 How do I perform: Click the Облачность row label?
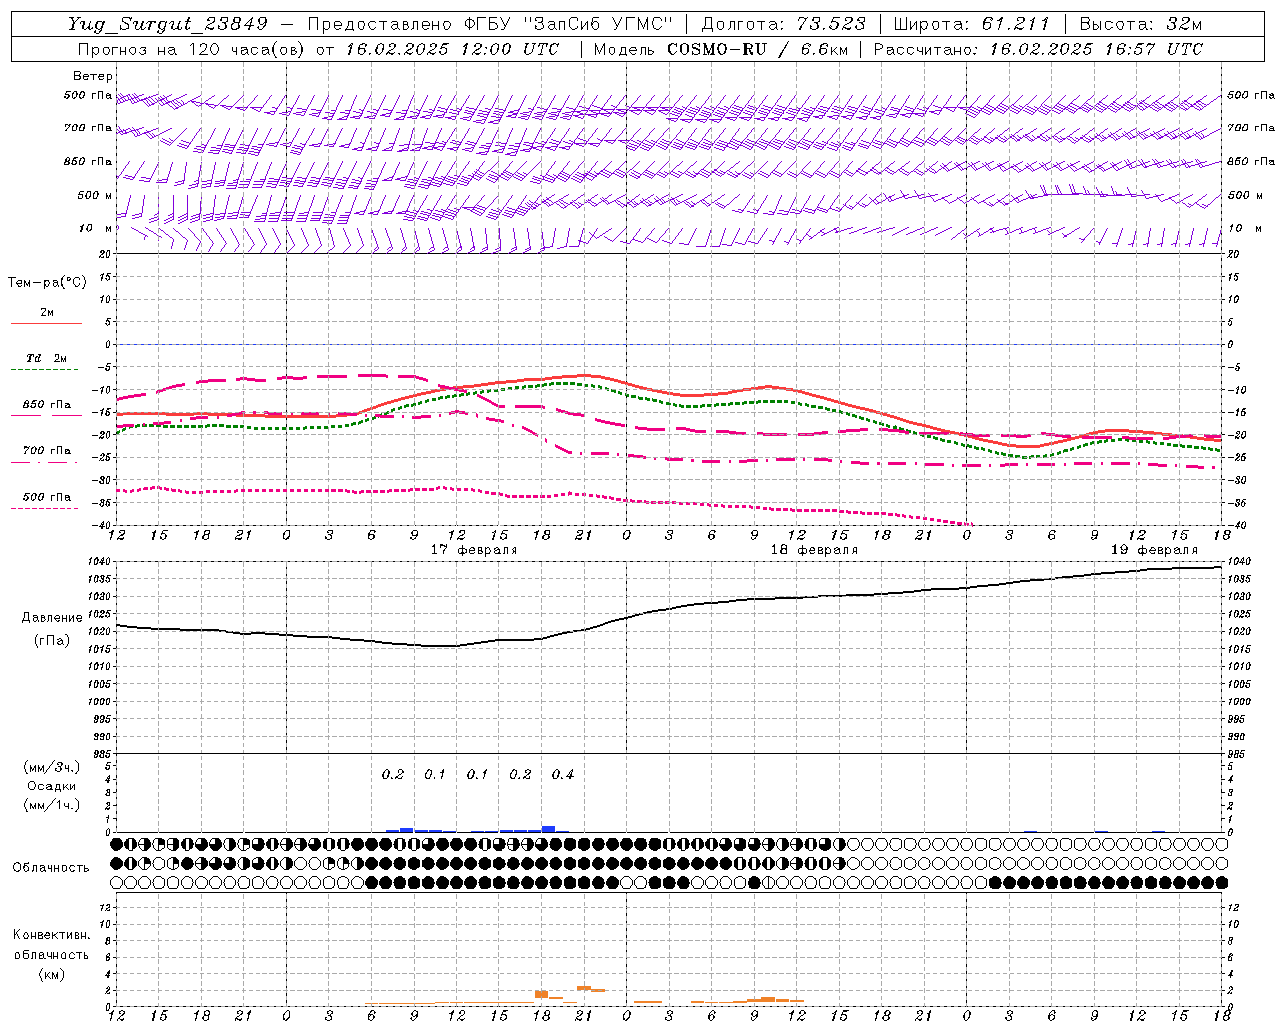point(51,867)
